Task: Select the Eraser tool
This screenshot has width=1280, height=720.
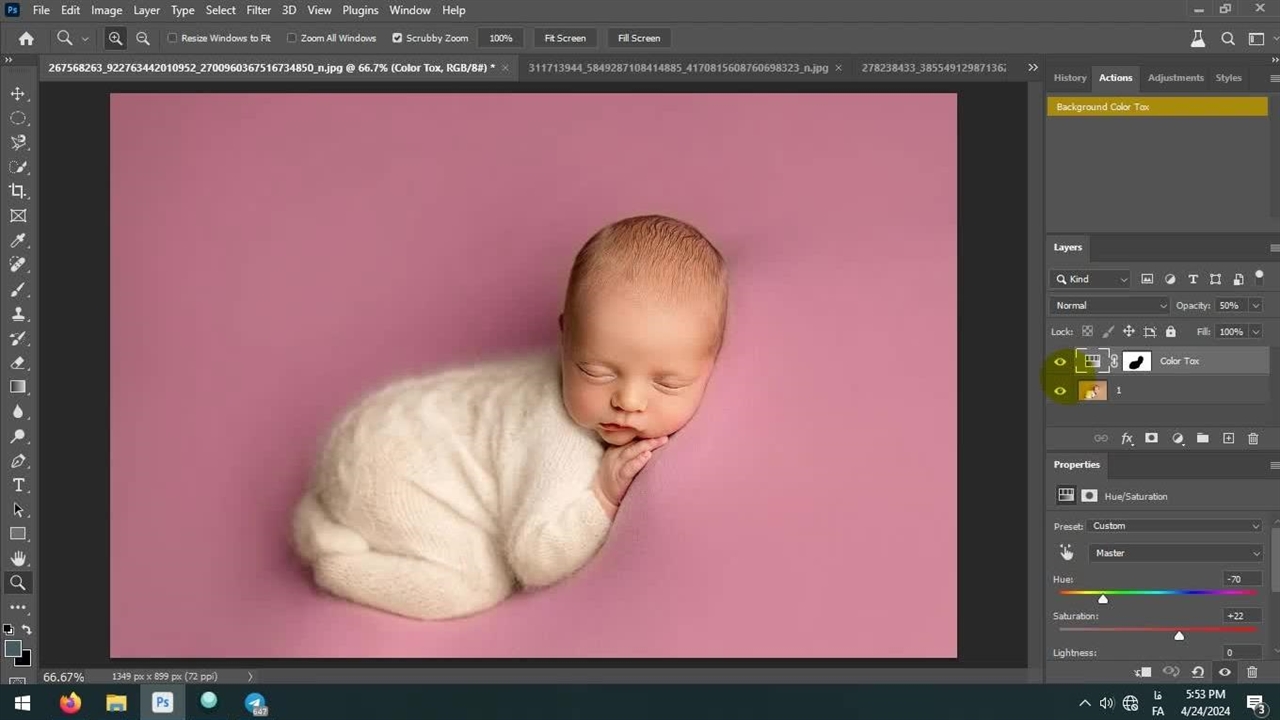Action: point(18,363)
